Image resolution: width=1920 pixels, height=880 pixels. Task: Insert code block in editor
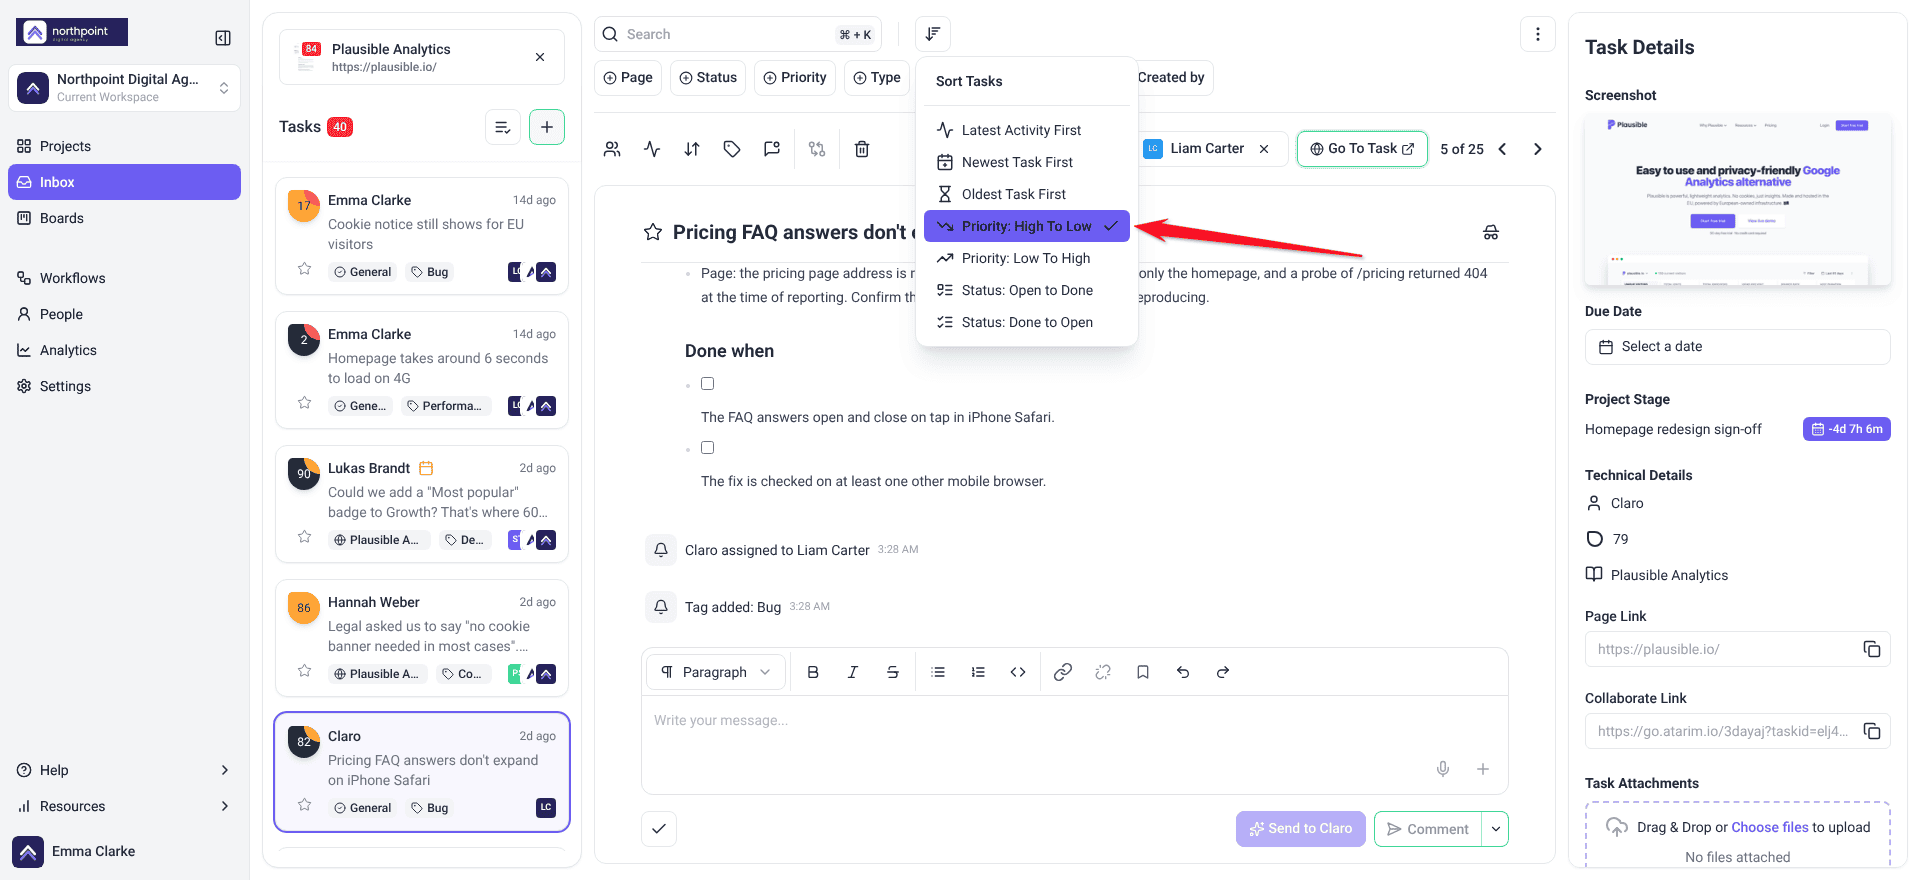[1018, 672]
